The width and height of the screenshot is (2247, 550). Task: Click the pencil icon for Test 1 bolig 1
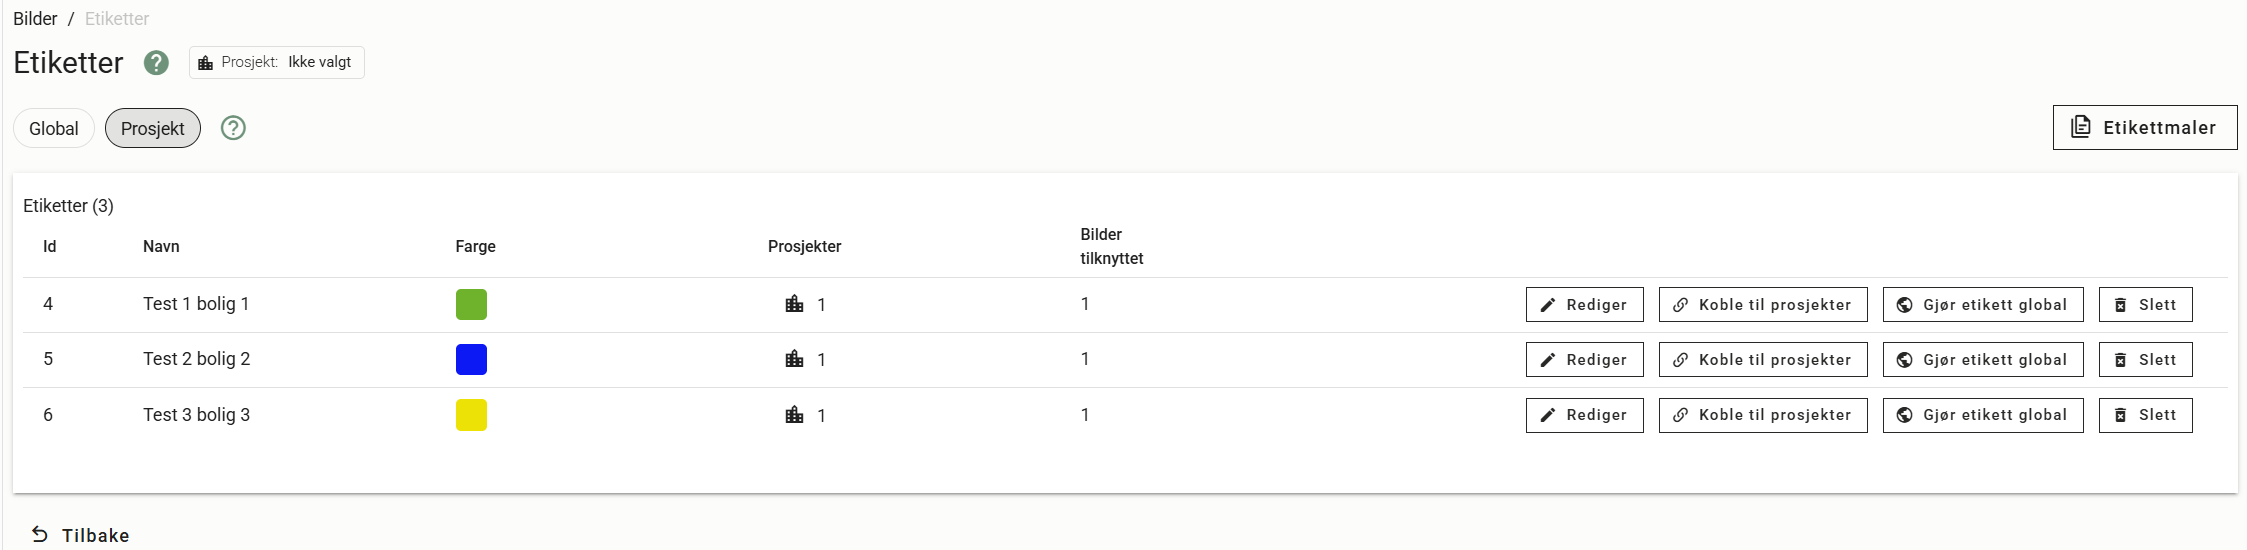point(1548,305)
